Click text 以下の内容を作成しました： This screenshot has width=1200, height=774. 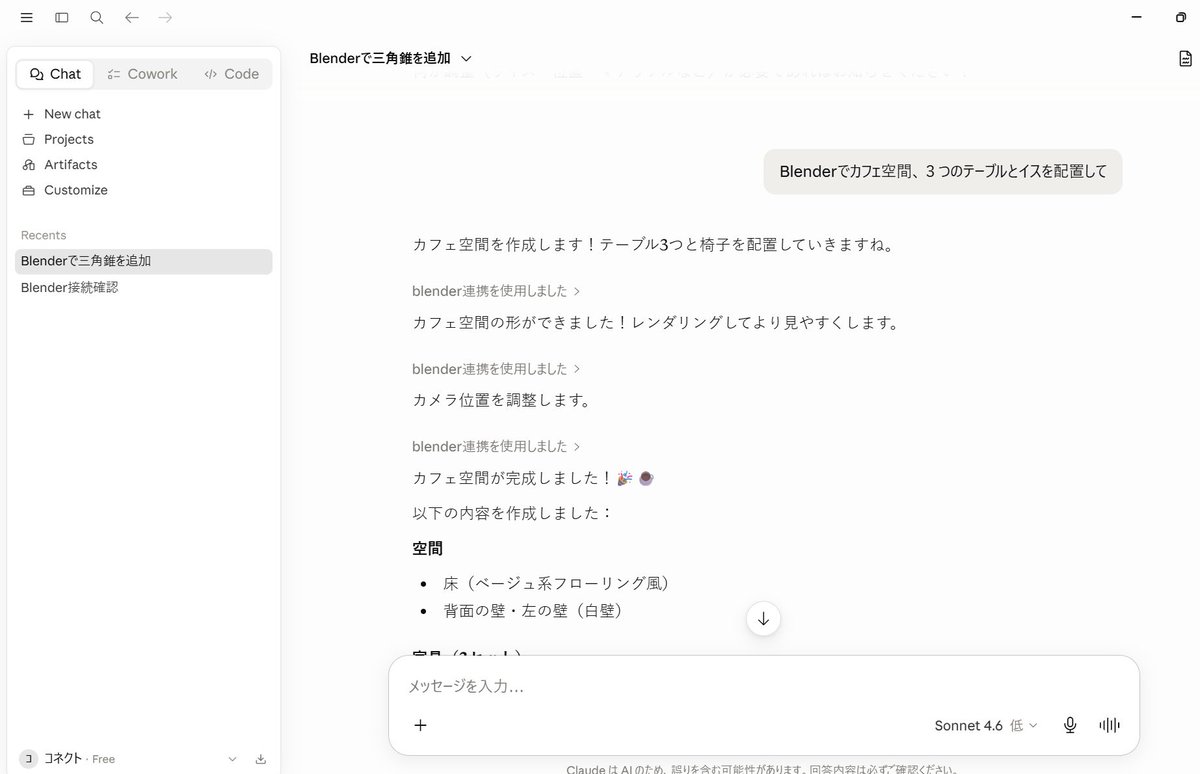(512, 513)
